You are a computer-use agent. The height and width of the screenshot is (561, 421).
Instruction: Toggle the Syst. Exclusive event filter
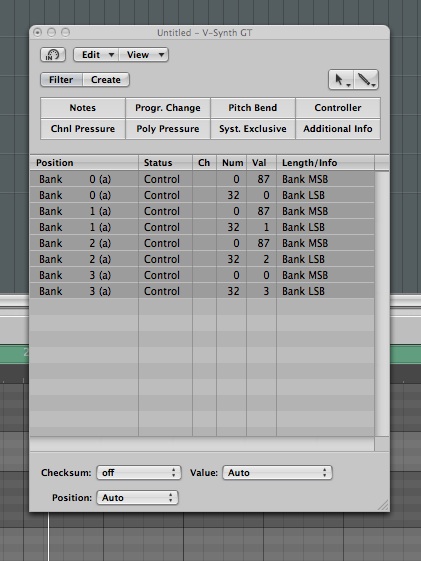(x=253, y=129)
